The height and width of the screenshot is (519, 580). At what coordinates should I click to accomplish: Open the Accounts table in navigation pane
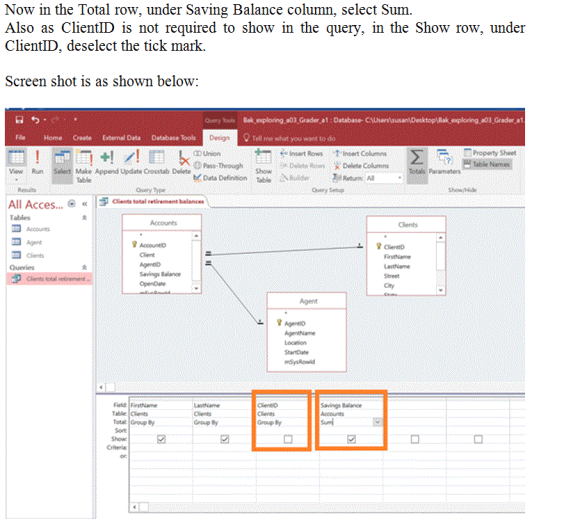click(x=32, y=229)
